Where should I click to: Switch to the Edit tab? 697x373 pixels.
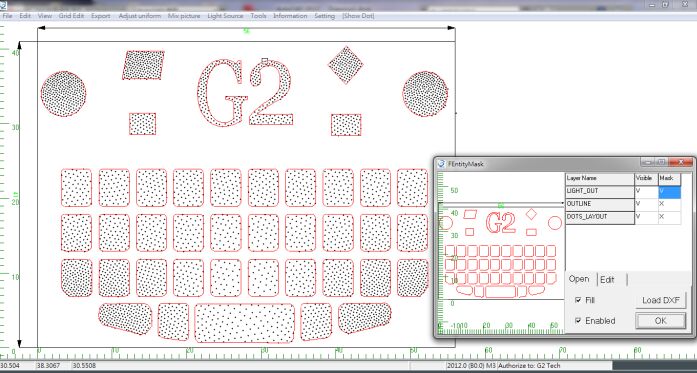coord(607,280)
